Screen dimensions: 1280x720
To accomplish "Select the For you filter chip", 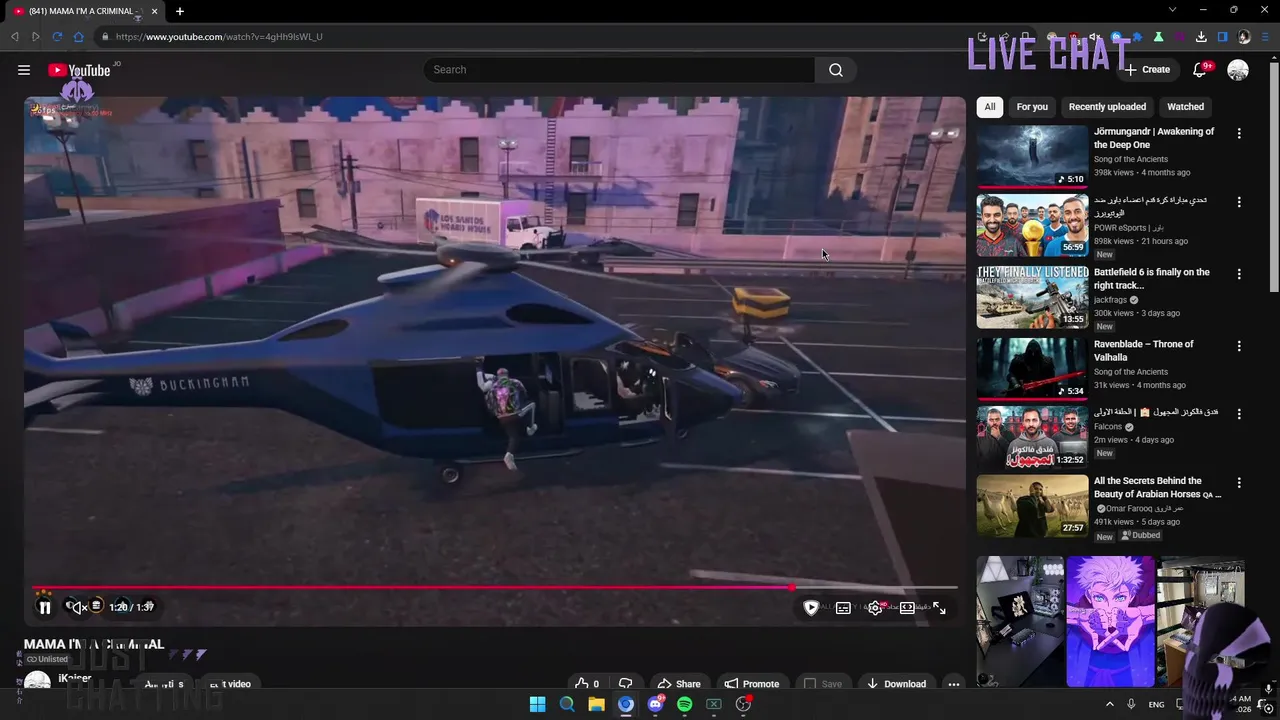I will (x=1032, y=107).
